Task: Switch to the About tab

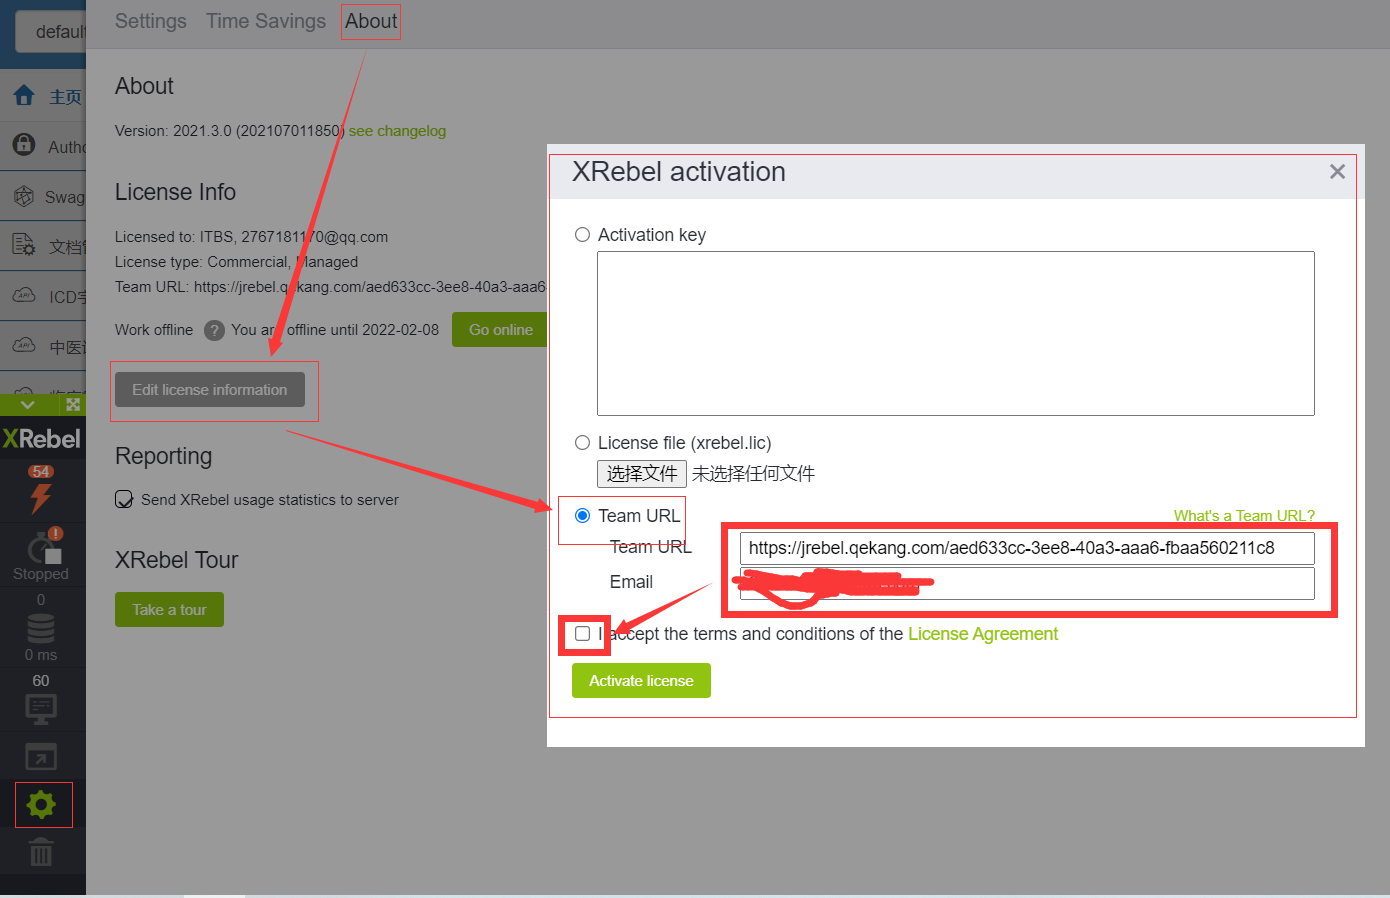Action: (371, 21)
